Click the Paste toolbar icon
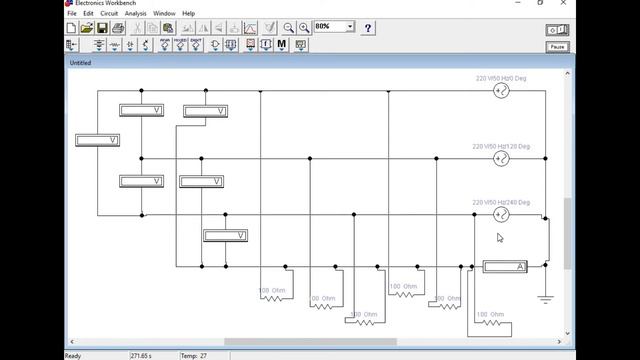This screenshot has width=640, height=360. 168,28
